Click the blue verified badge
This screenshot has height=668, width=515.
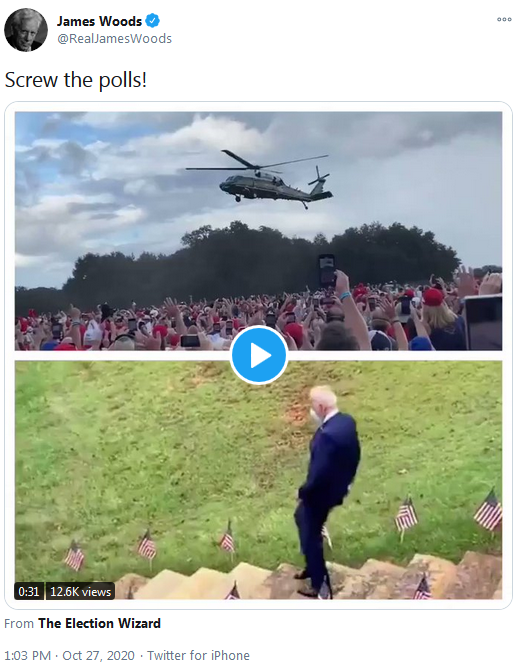click(152, 20)
